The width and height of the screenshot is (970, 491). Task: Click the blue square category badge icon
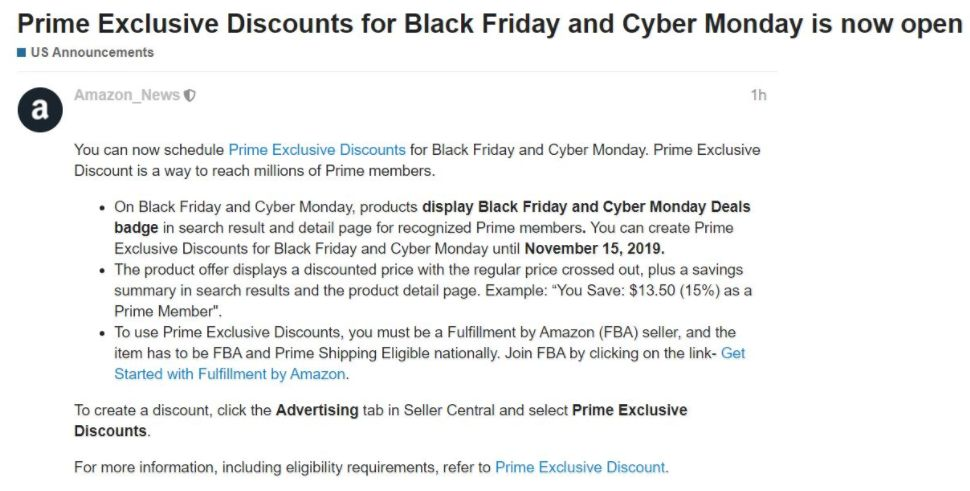[21, 52]
